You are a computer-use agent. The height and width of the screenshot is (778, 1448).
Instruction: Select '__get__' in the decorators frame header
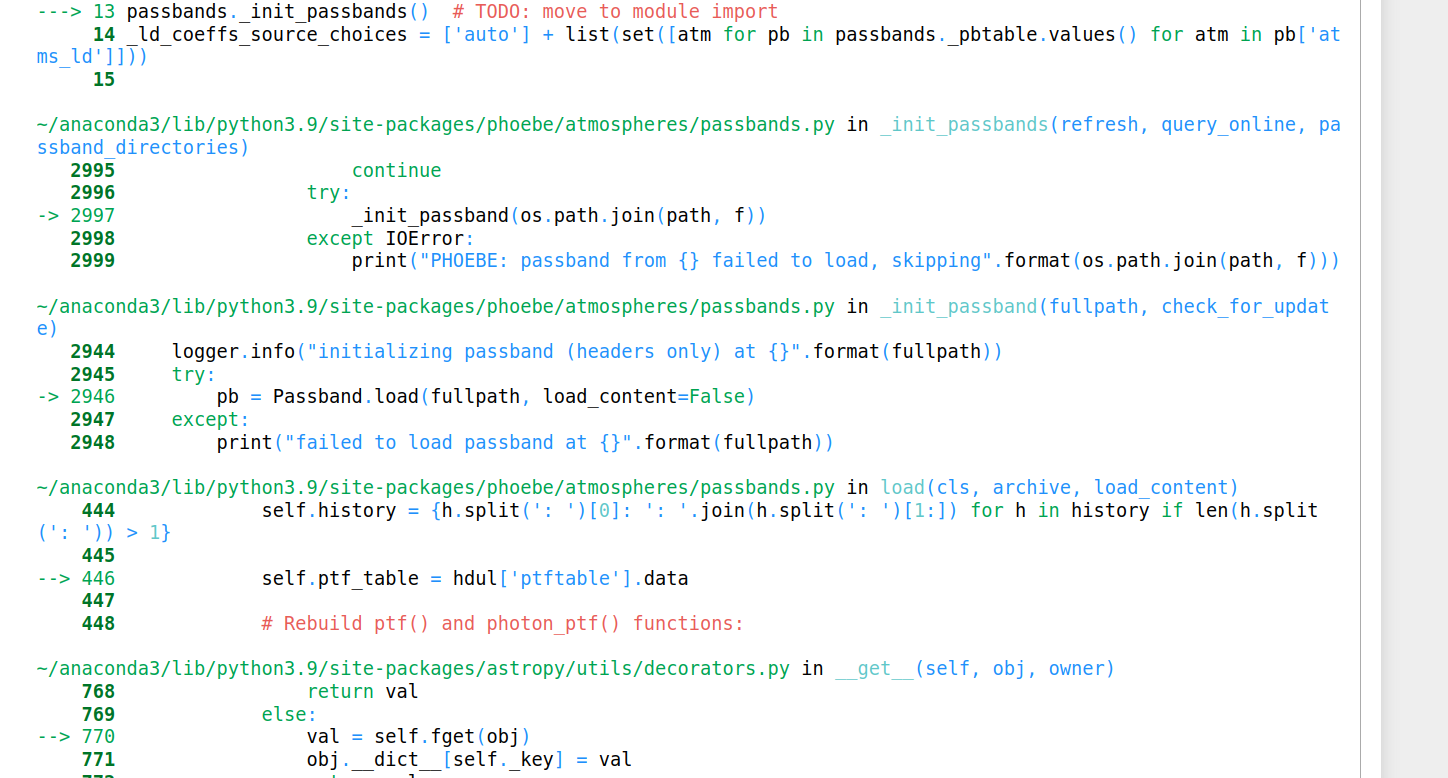click(874, 669)
